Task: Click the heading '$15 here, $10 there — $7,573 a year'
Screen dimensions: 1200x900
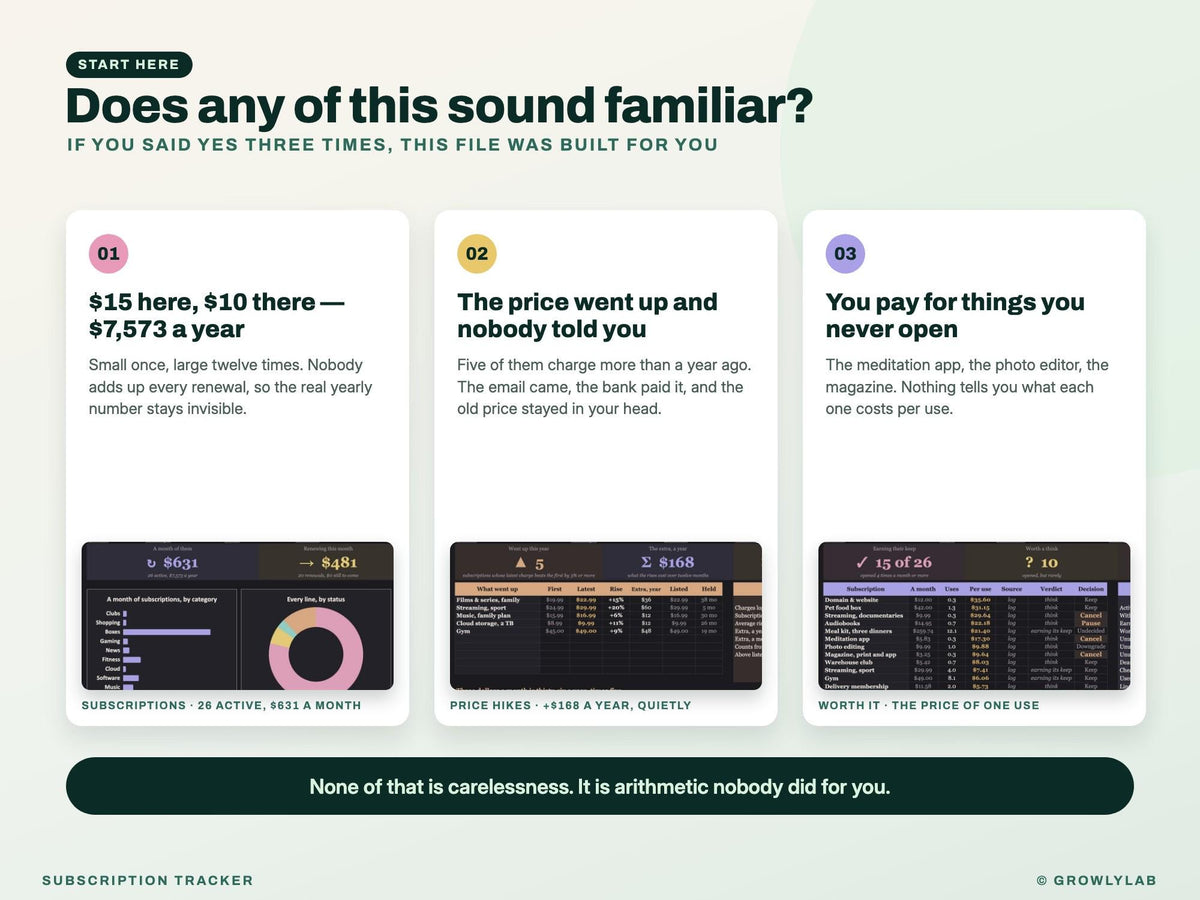Action: [216, 315]
